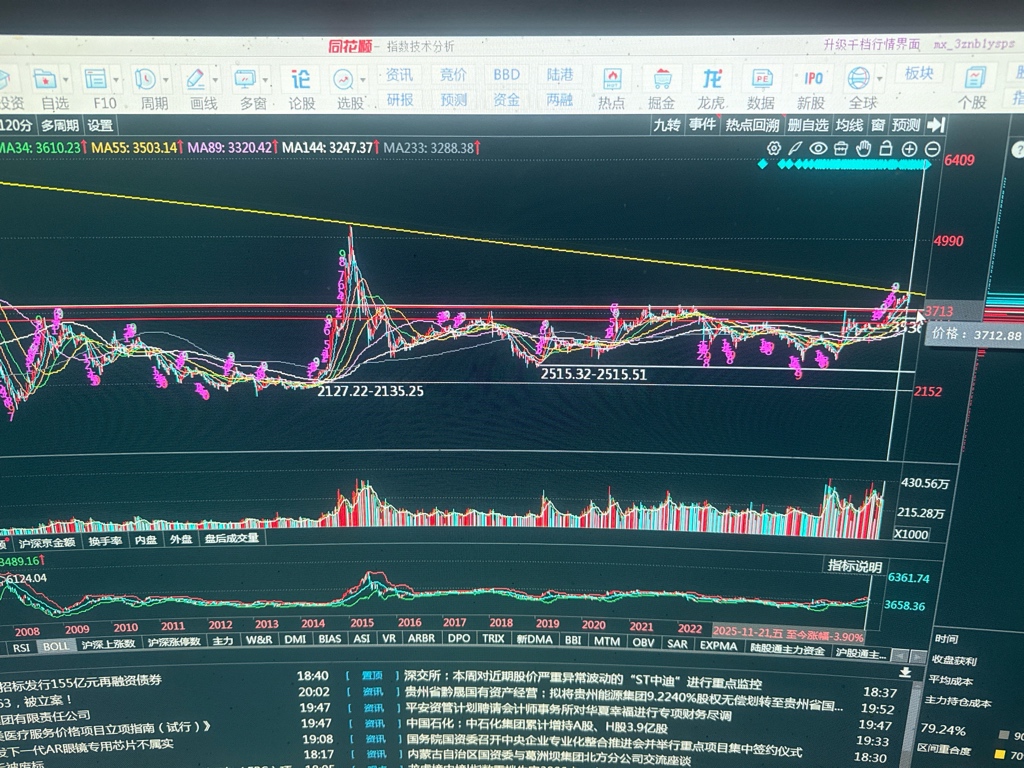
Task: Click the BBD toolbar button
Action: pyautogui.click(x=506, y=74)
